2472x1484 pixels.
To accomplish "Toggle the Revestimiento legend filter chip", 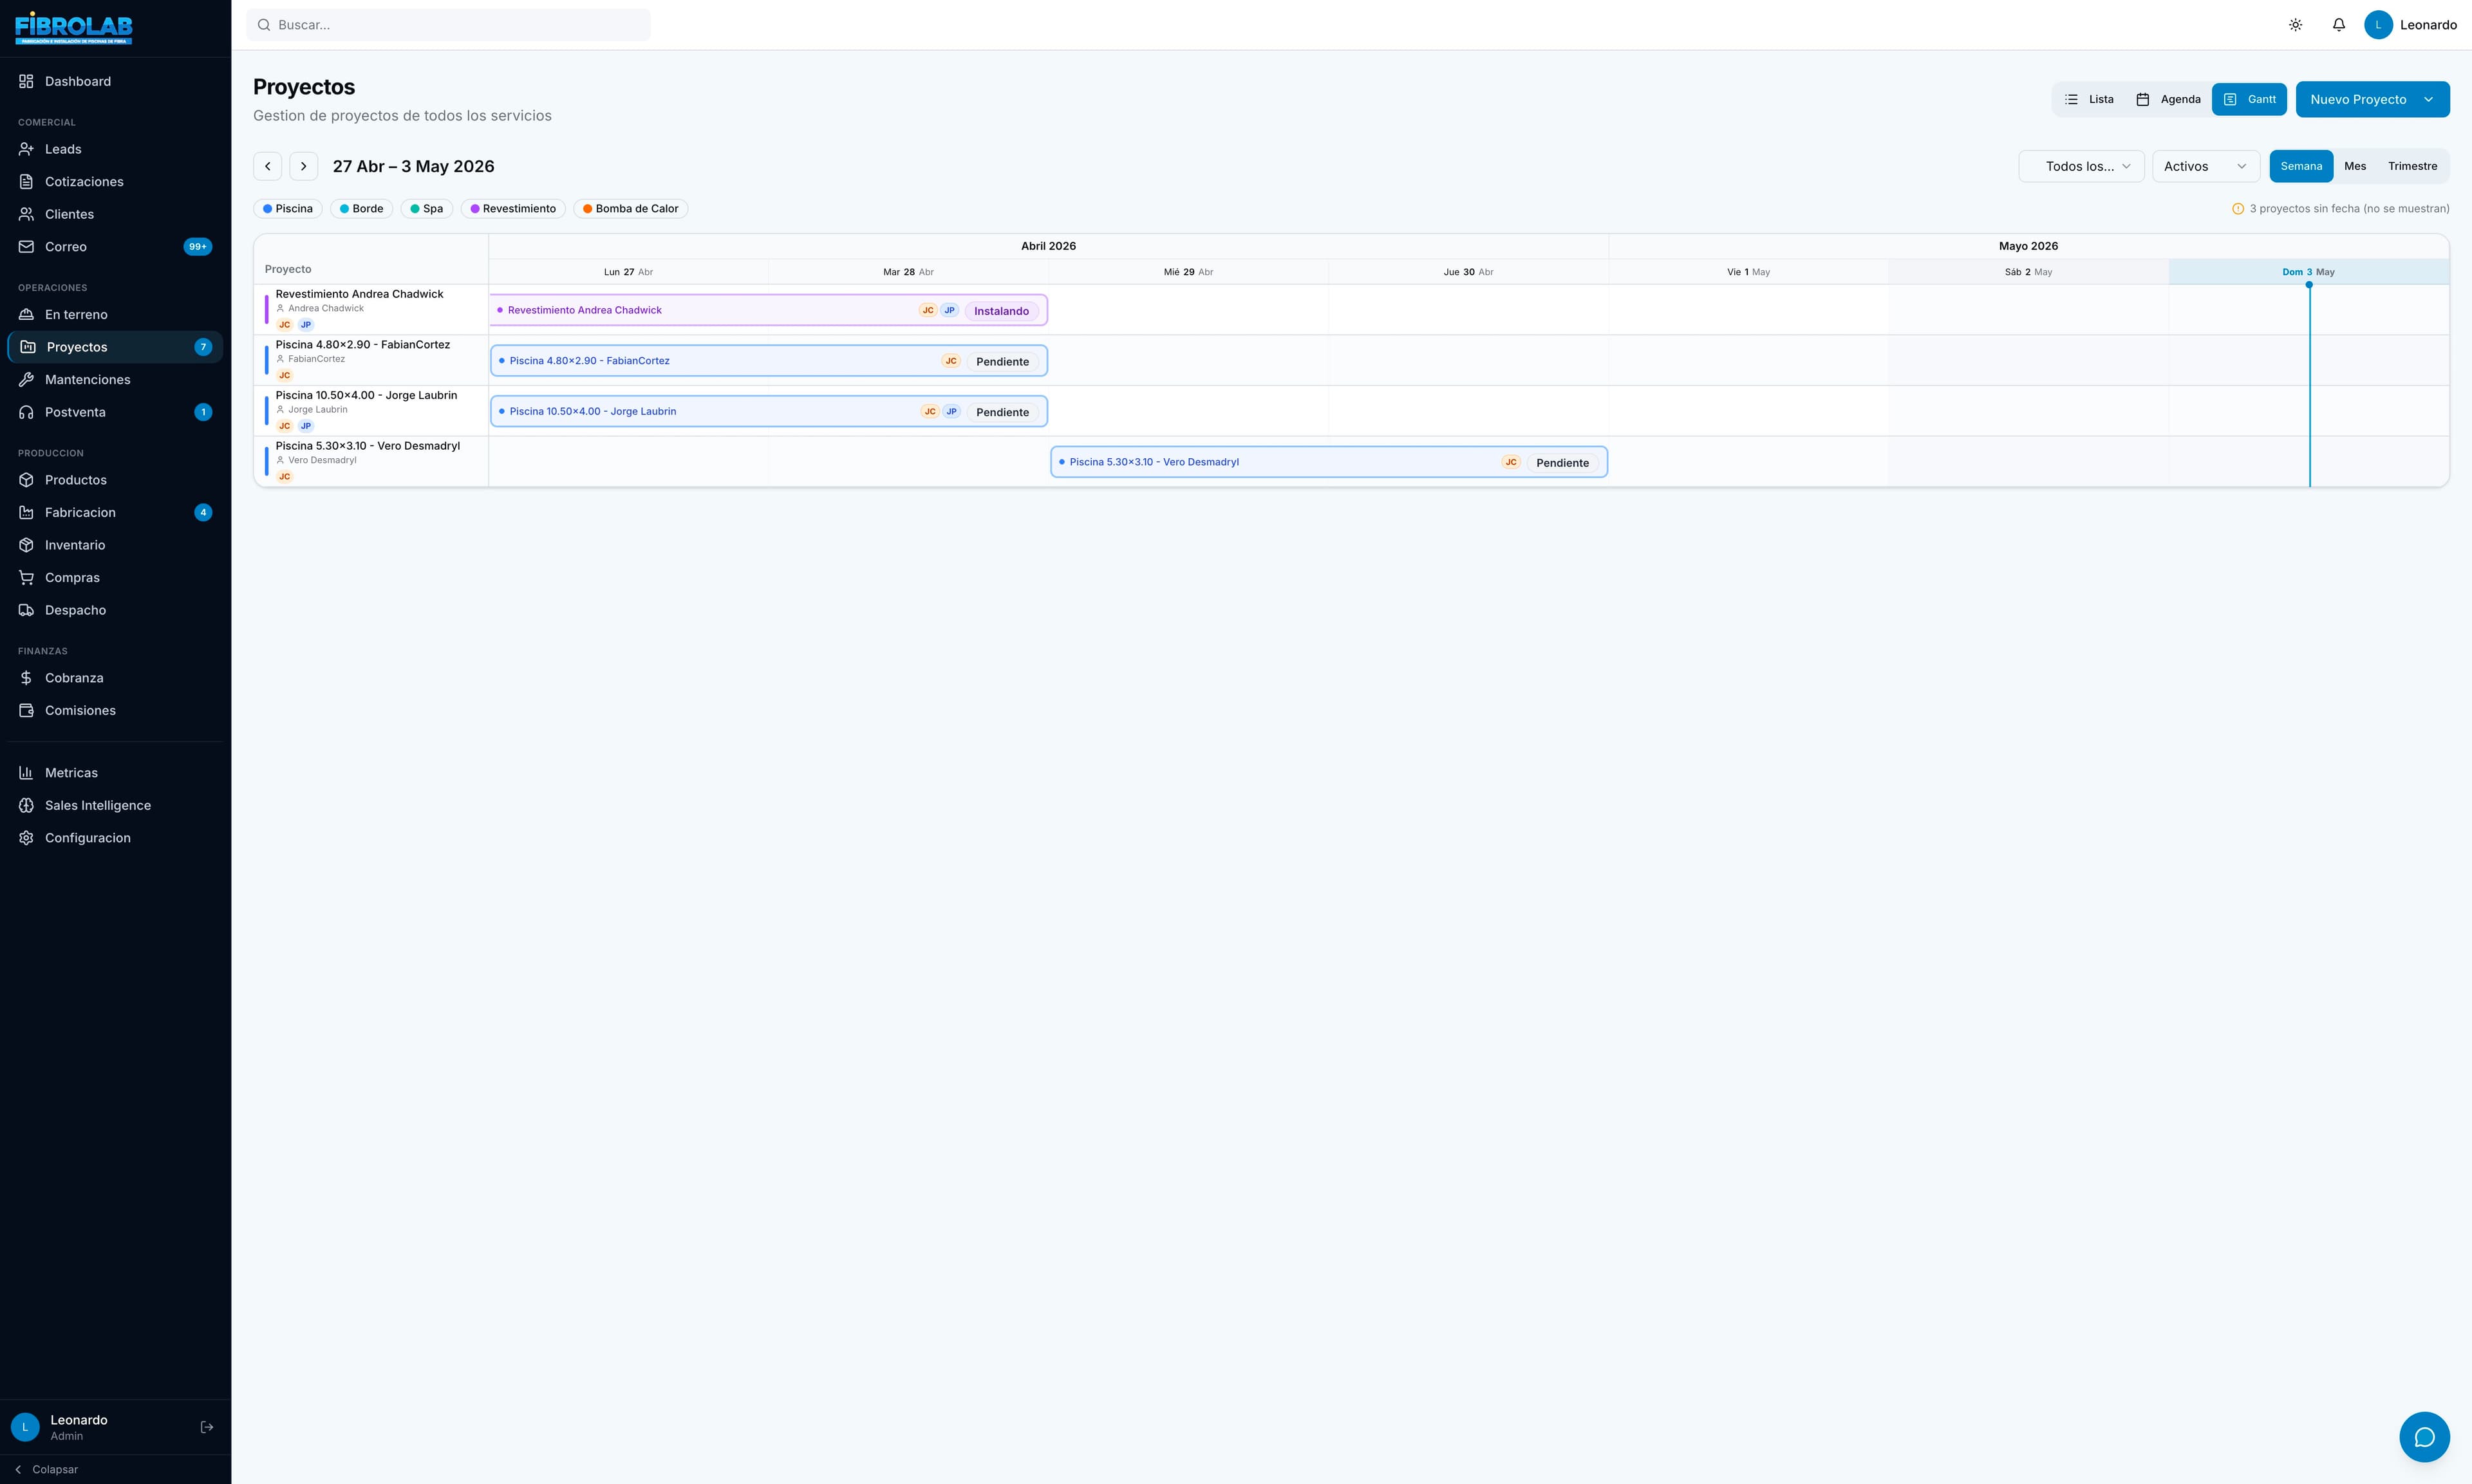I will point(513,209).
